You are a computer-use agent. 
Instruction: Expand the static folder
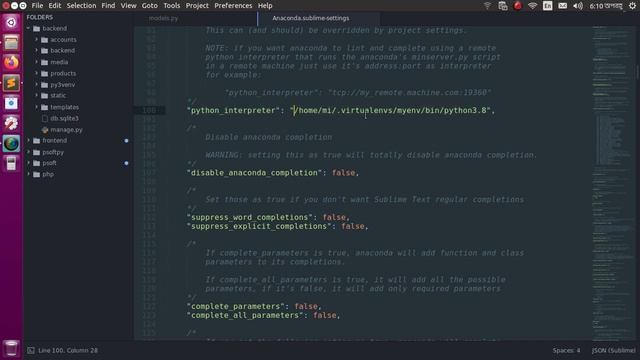click(x=37, y=96)
